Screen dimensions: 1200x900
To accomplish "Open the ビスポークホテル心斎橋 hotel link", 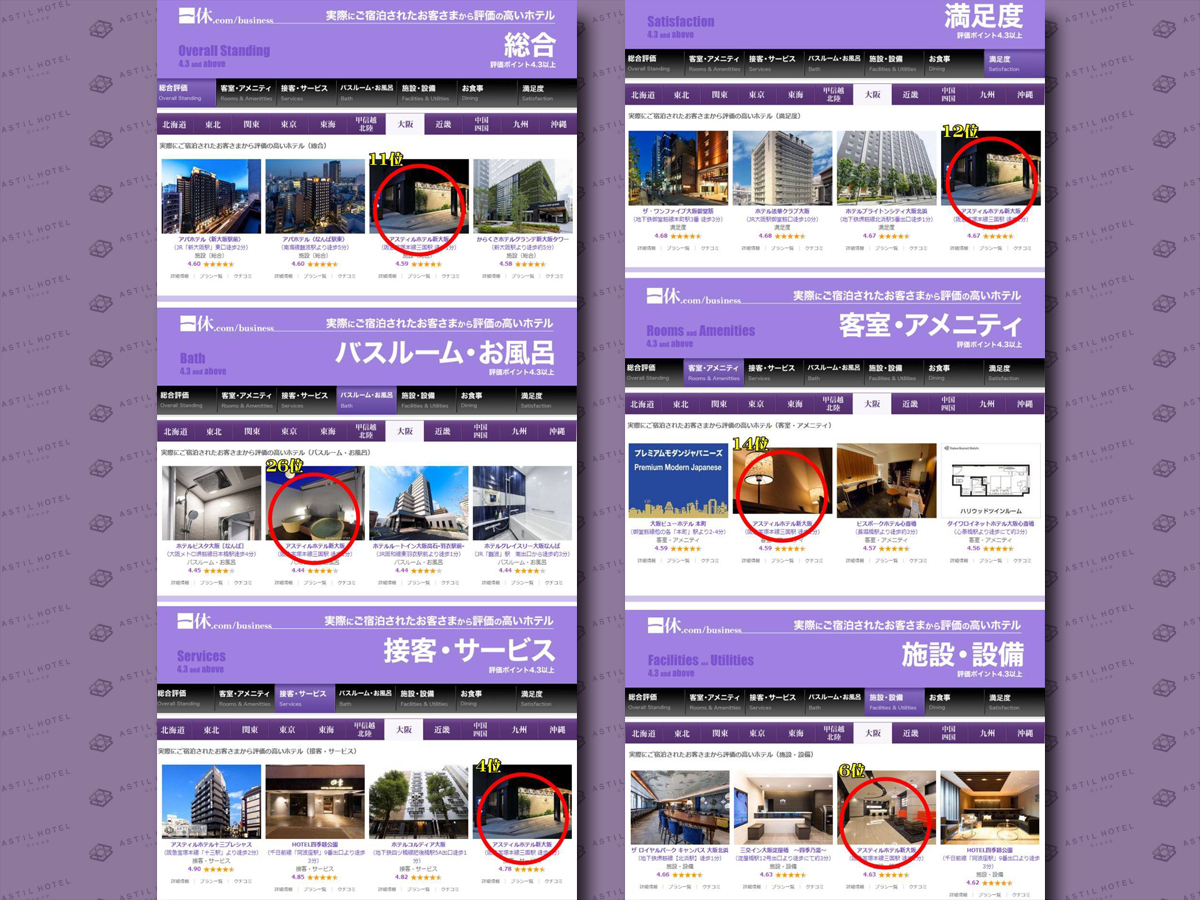I will point(887,524).
